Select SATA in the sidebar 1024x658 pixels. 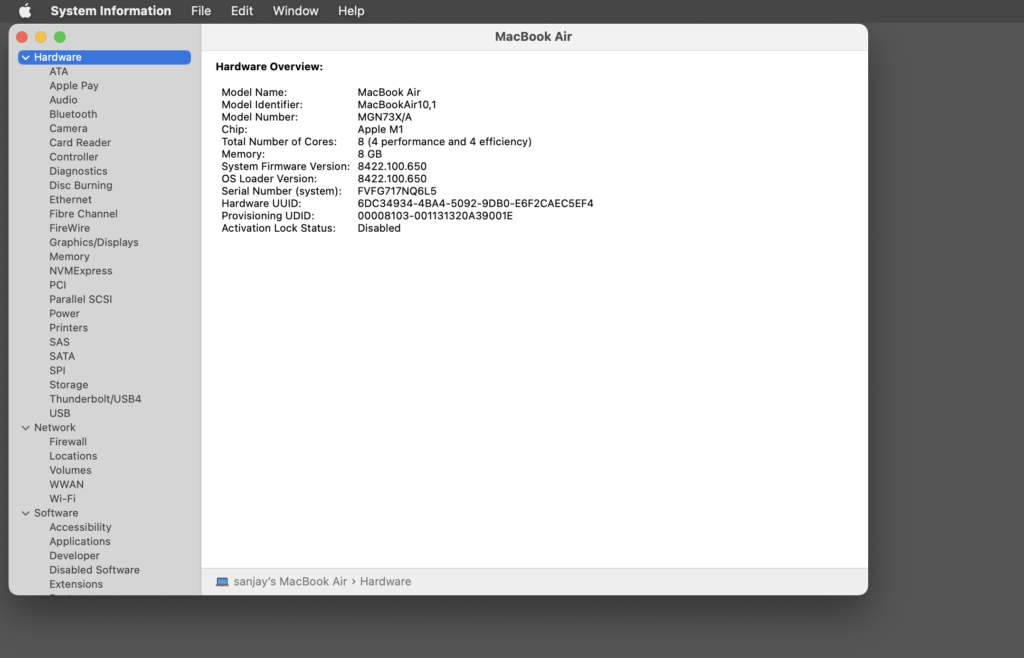pyautogui.click(x=62, y=356)
